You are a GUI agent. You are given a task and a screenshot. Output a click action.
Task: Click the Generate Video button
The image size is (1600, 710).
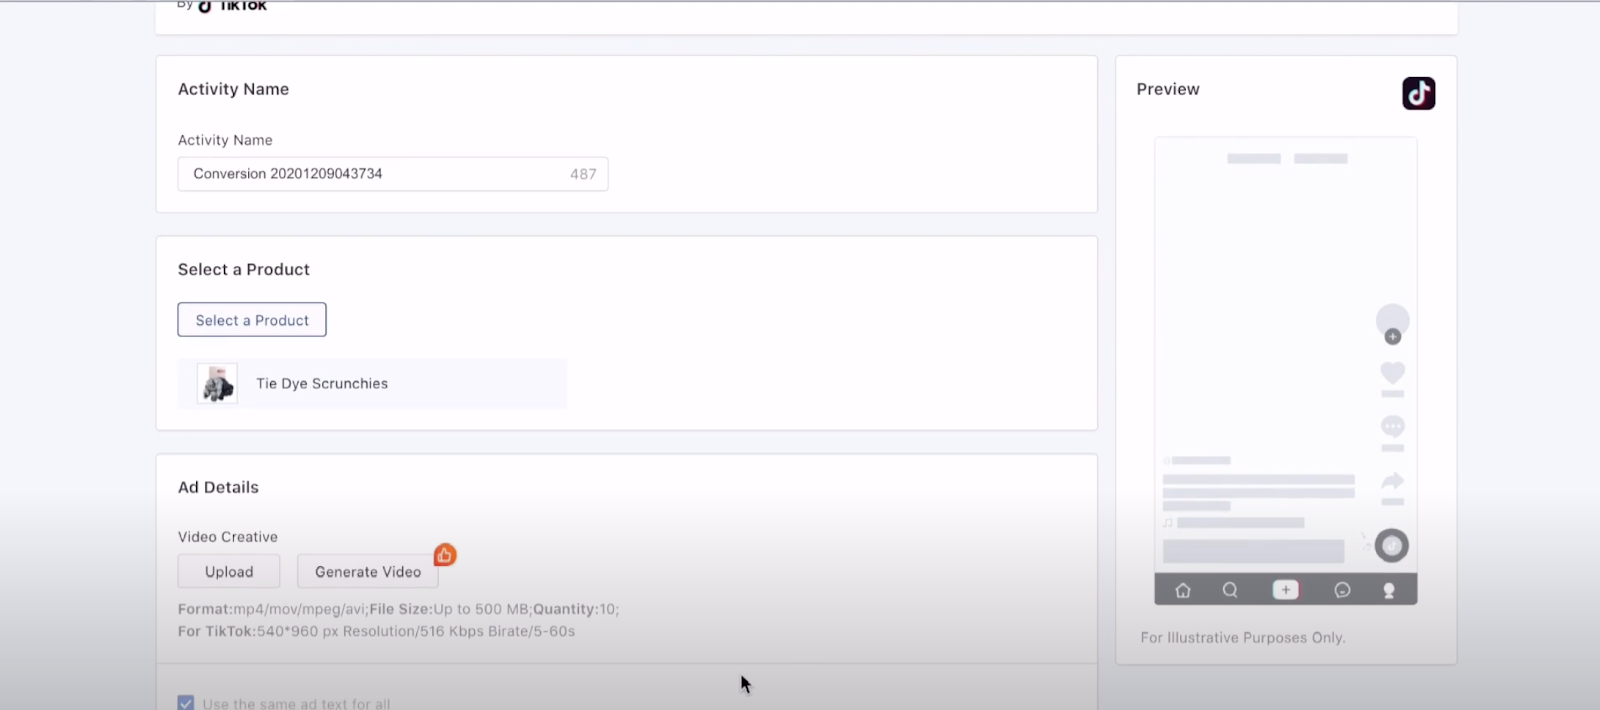368,572
